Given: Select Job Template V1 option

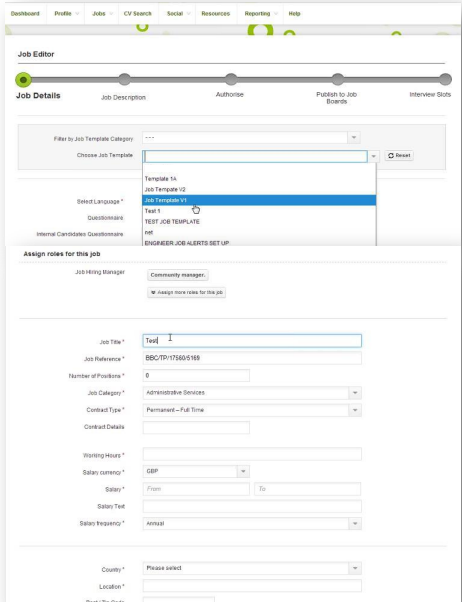Looking at the screenshot, I should point(259,200).
